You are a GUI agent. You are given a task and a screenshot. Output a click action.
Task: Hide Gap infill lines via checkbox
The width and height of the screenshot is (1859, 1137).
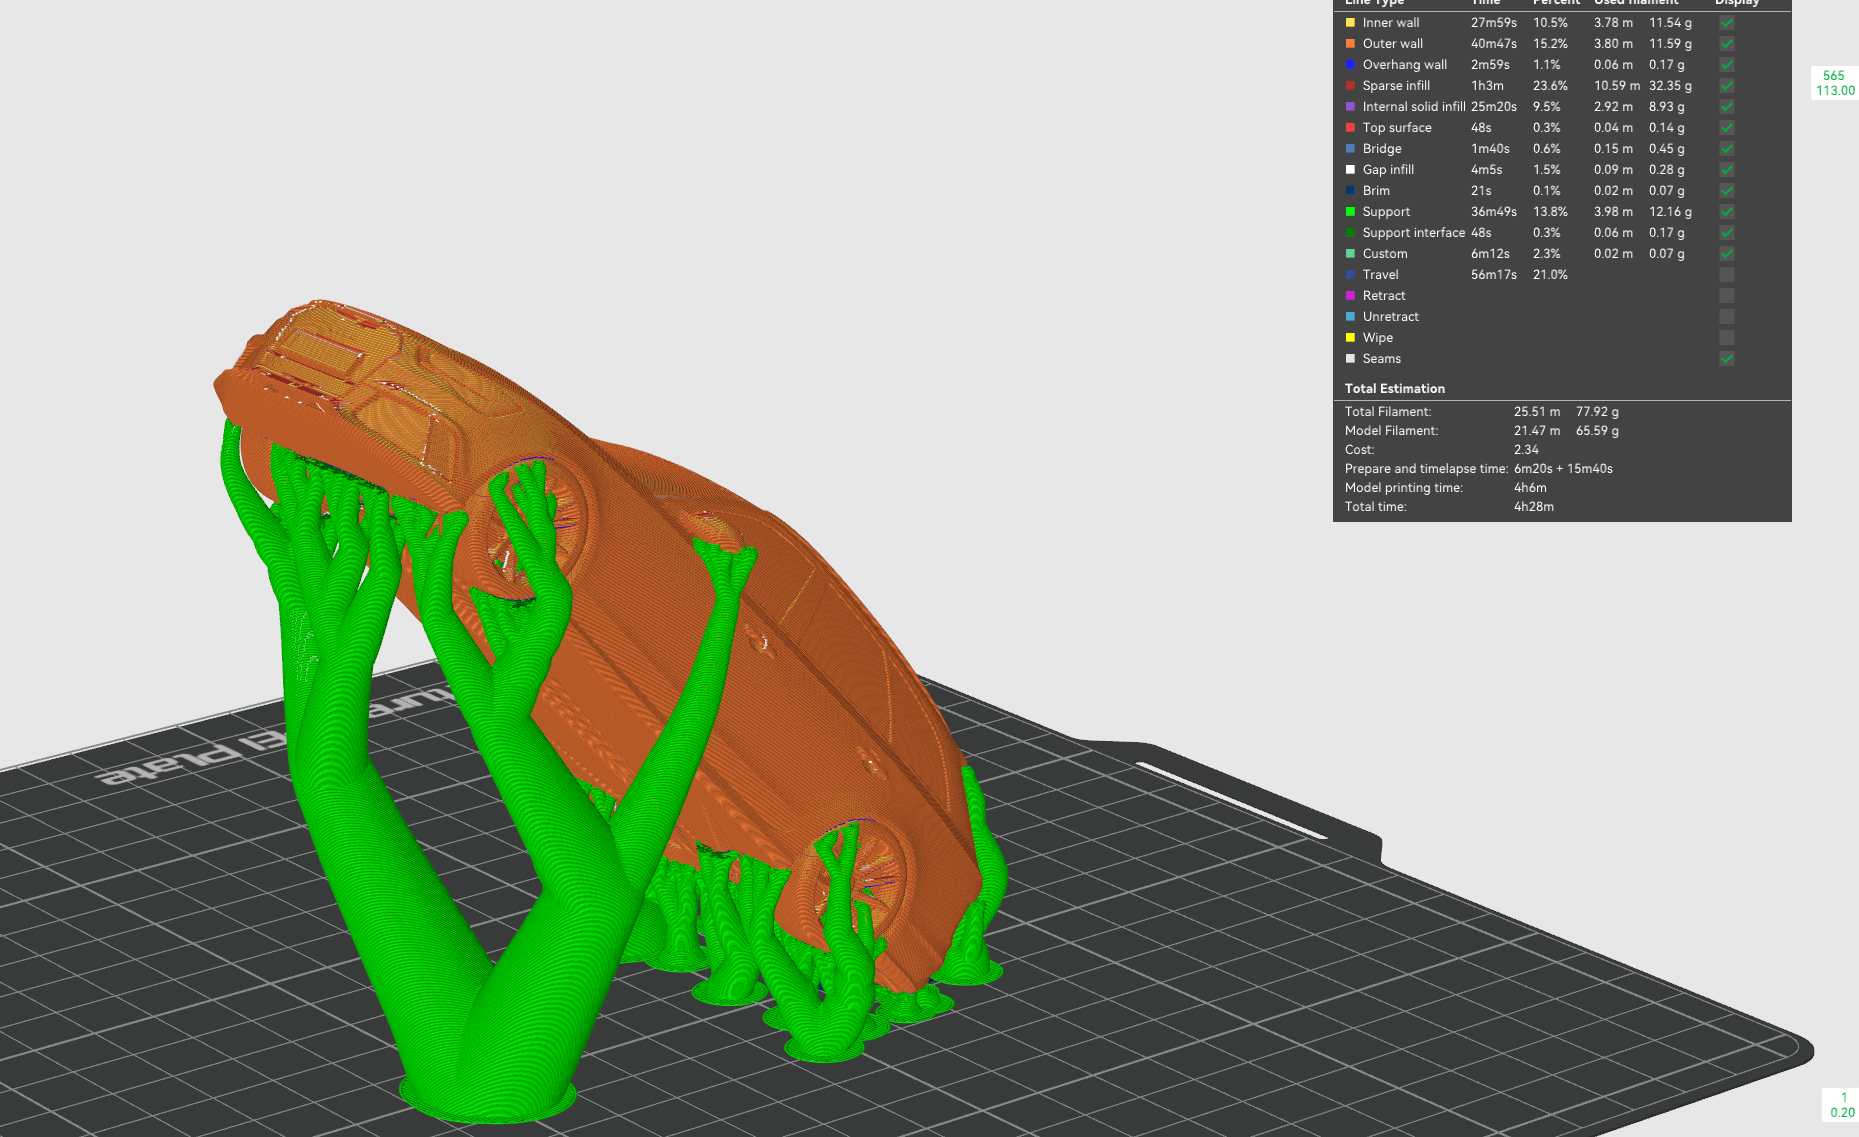pyautogui.click(x=1726, y=170)
